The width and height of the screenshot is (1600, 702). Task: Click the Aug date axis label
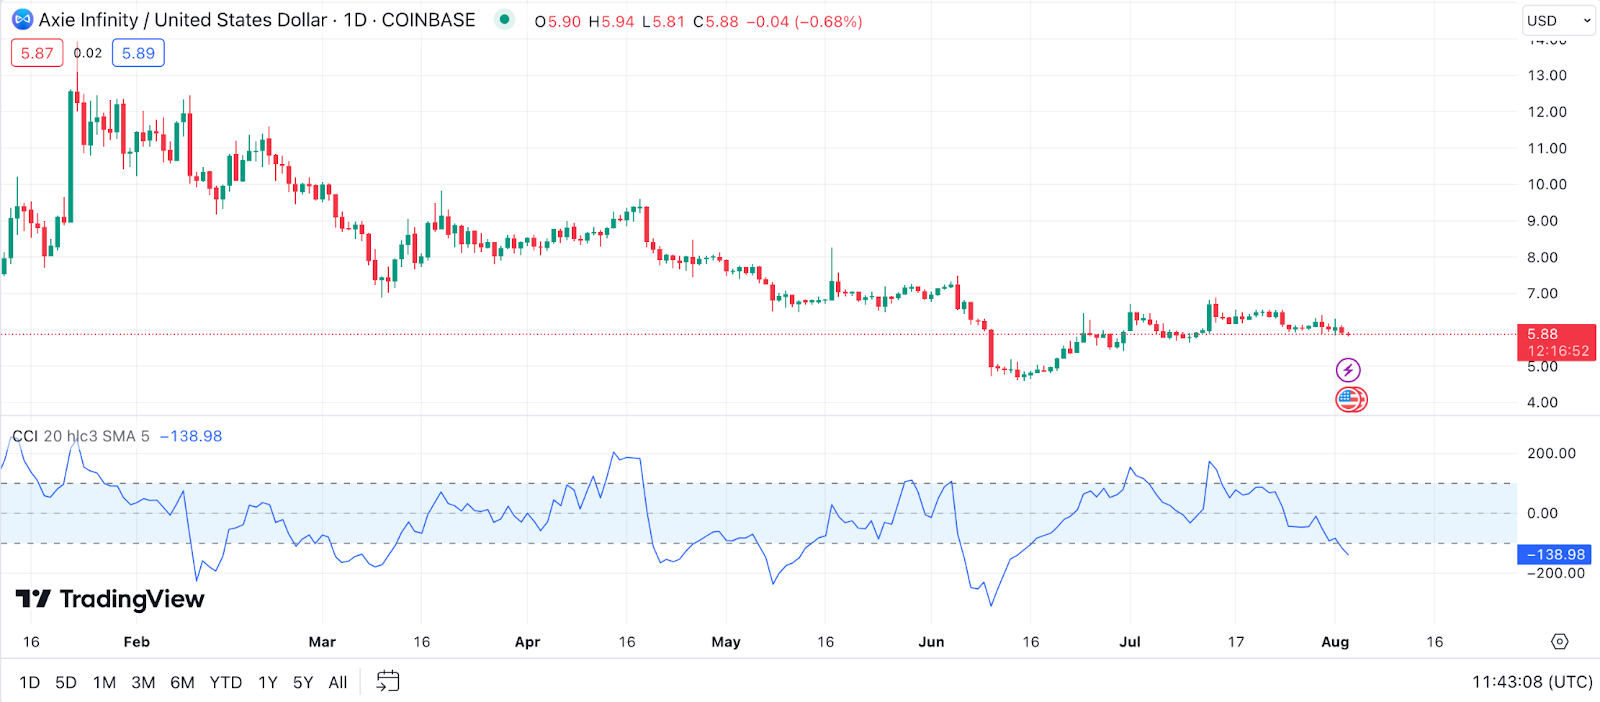coord(1335,642)
